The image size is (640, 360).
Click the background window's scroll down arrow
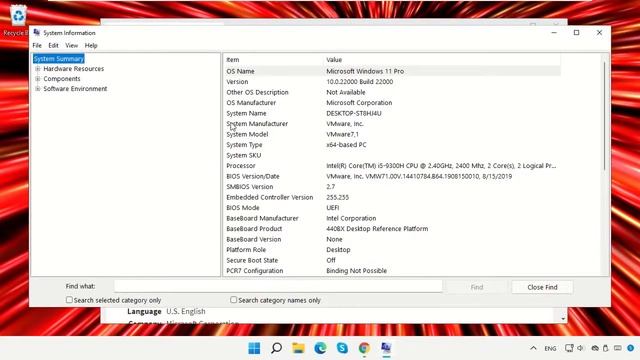point(563,318)
